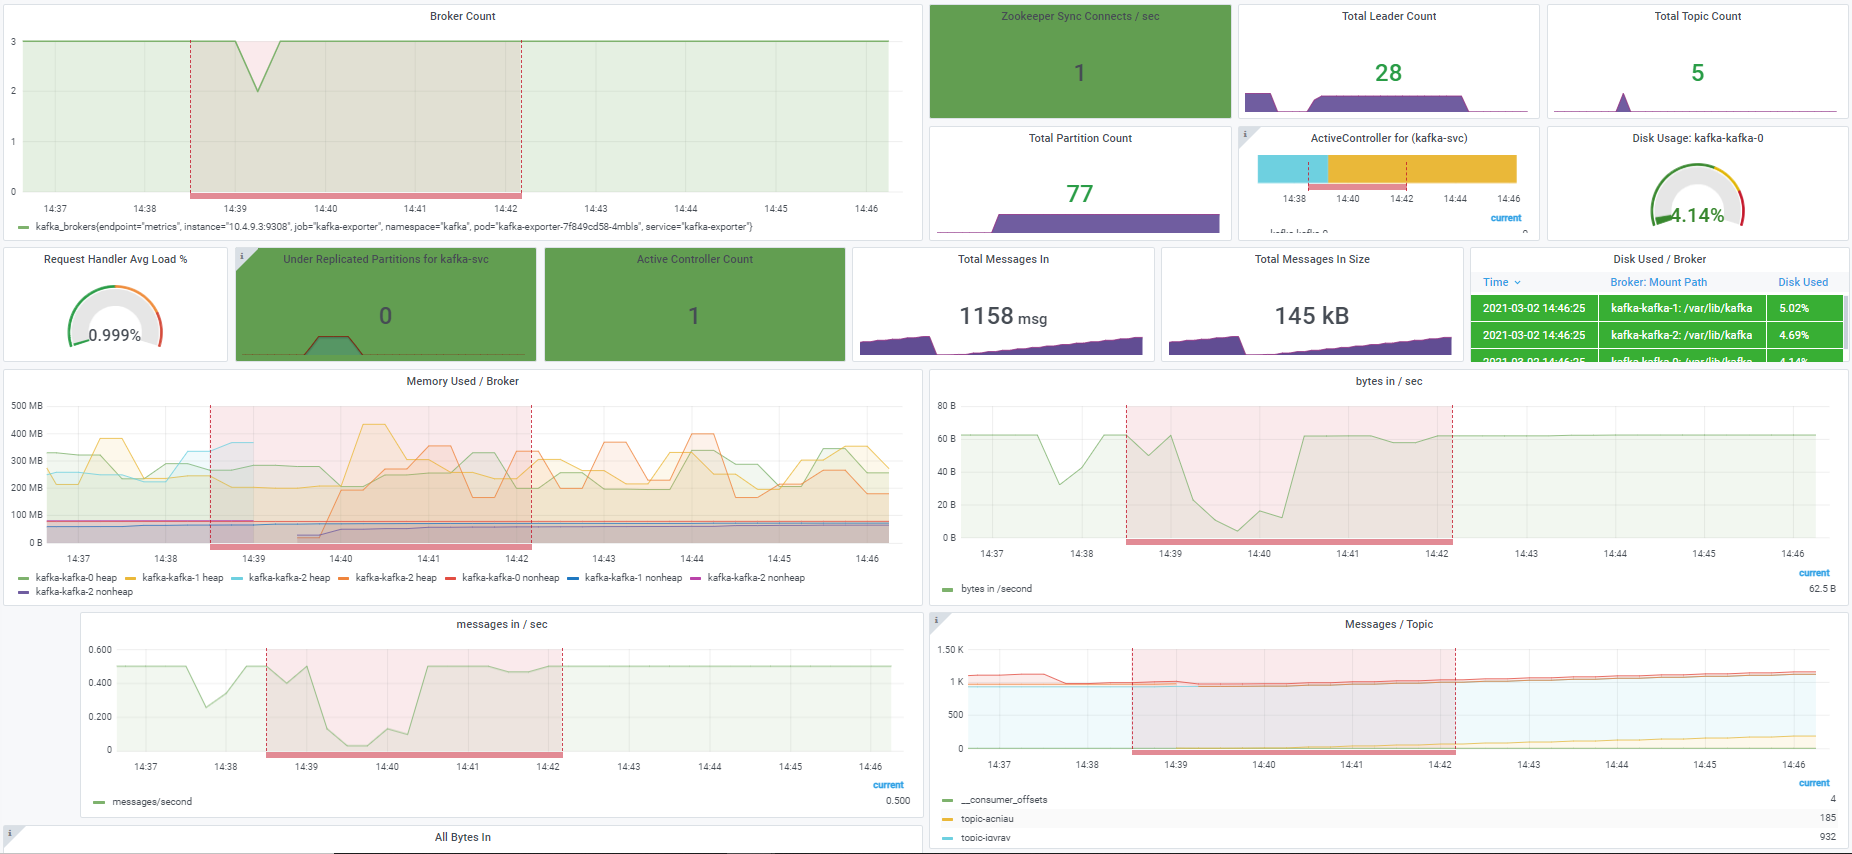Screen dimensions: 1852x854
Task: Sort table by Disk Used column
Action: tap(1803, 283)
